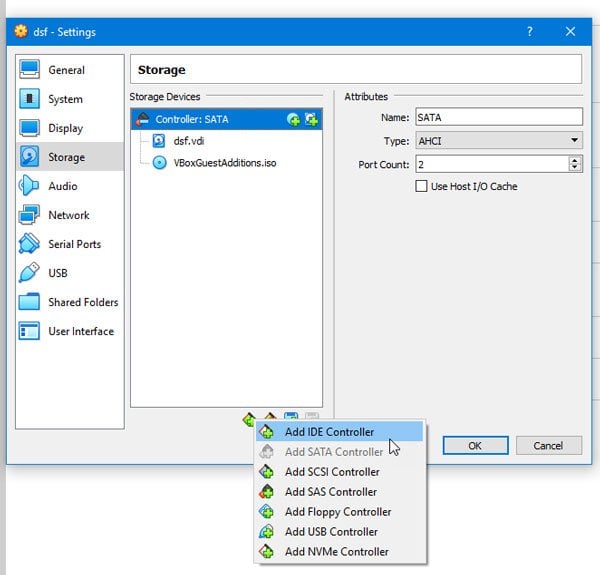
Task: Choose Add IDE Controller from menu
Action: point(339,432)
